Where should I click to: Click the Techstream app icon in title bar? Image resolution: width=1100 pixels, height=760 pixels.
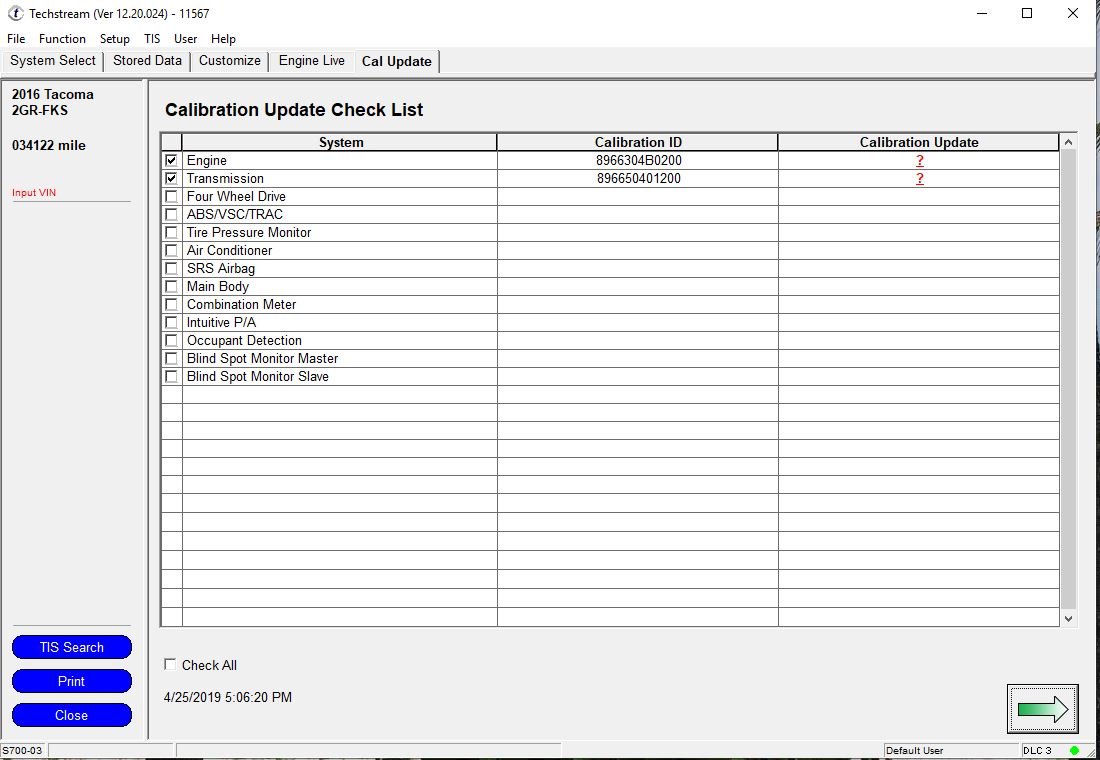pos(15,13)
